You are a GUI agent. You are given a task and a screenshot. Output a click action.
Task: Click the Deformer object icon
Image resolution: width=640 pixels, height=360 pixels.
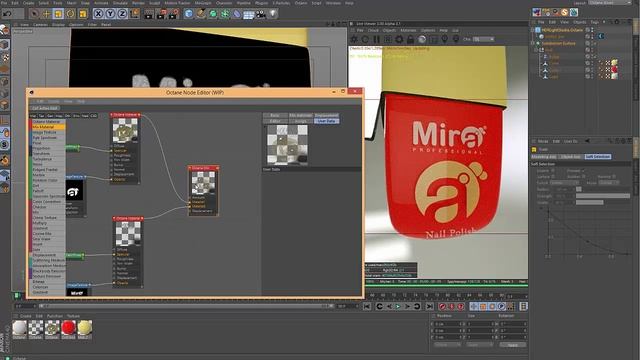(x=237, y=14)
